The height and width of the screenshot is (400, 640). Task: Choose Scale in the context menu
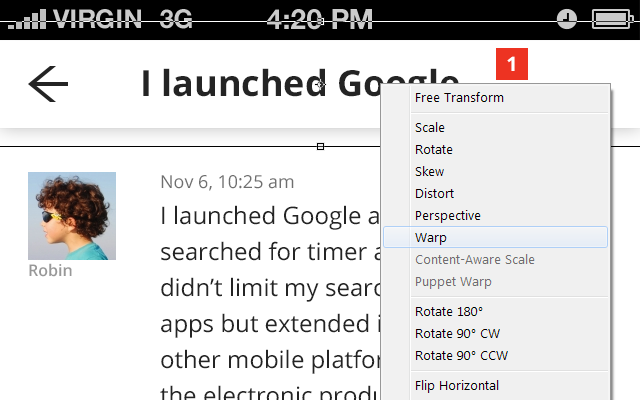430,128
